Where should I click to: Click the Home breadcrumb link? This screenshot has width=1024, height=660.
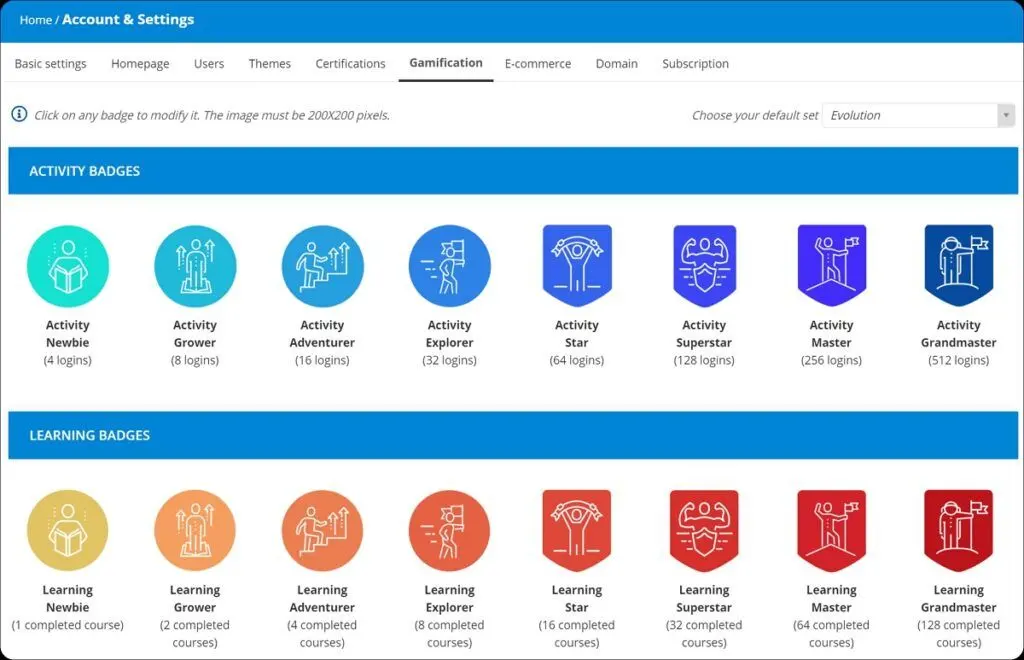[35, 20]
